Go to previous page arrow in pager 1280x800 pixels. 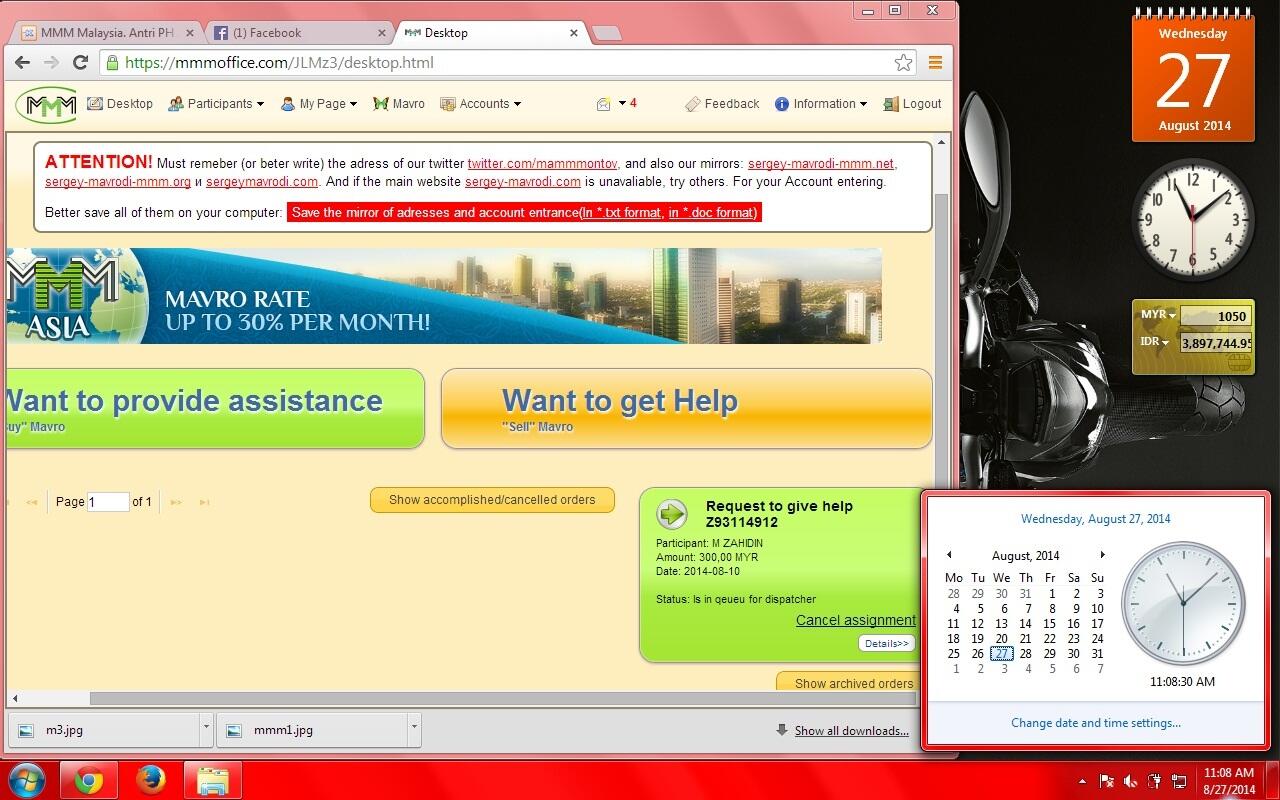point(32,502)
